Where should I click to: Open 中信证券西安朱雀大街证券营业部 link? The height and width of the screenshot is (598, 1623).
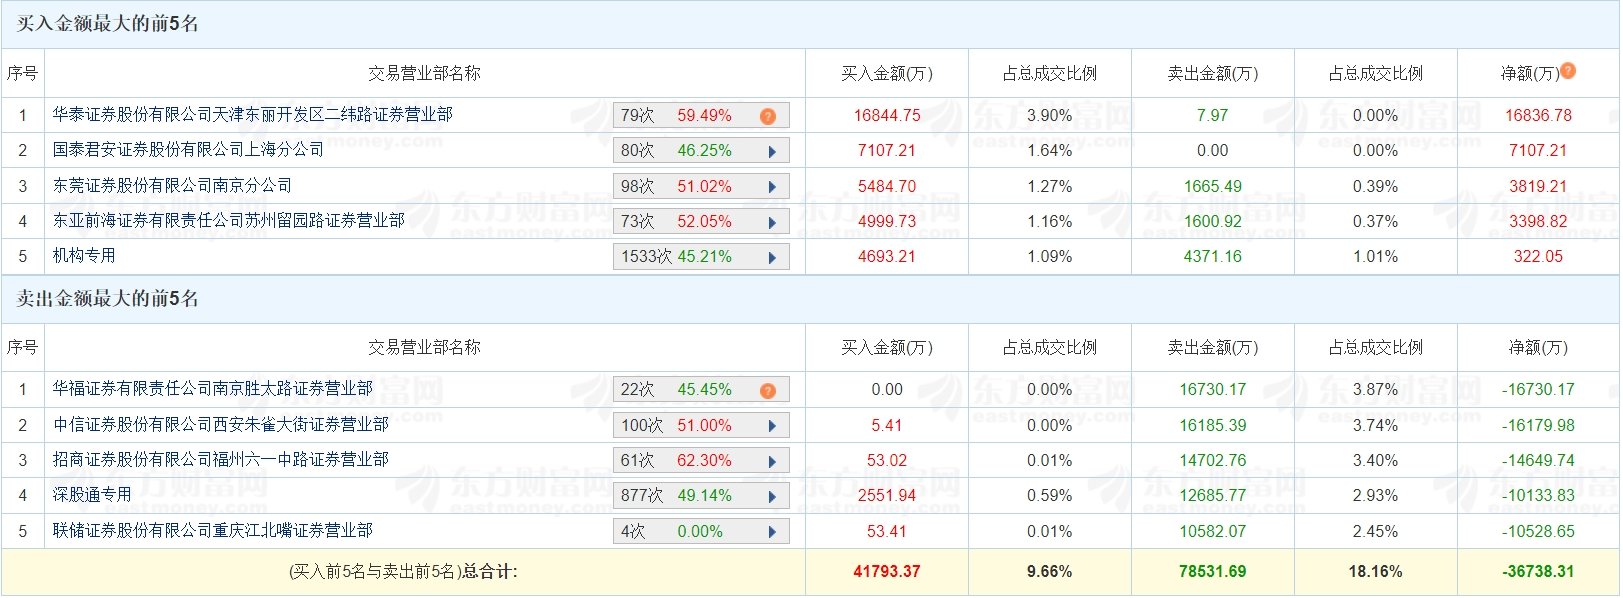point(221,425)
